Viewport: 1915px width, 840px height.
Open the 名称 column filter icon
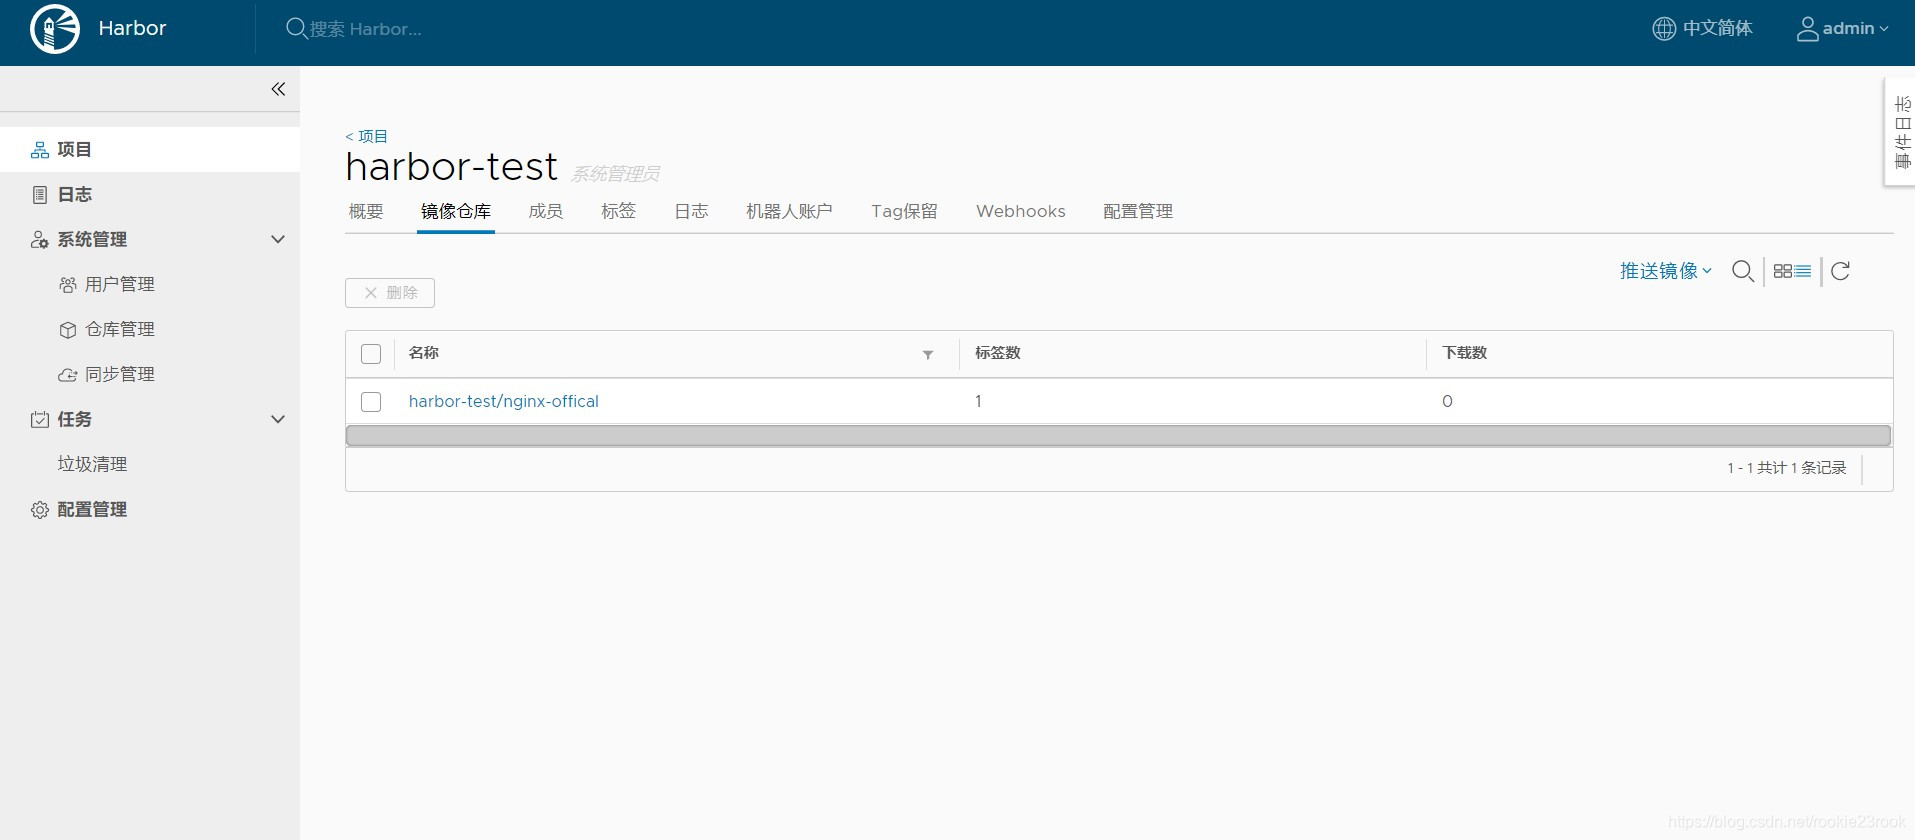tap(928, 354)
